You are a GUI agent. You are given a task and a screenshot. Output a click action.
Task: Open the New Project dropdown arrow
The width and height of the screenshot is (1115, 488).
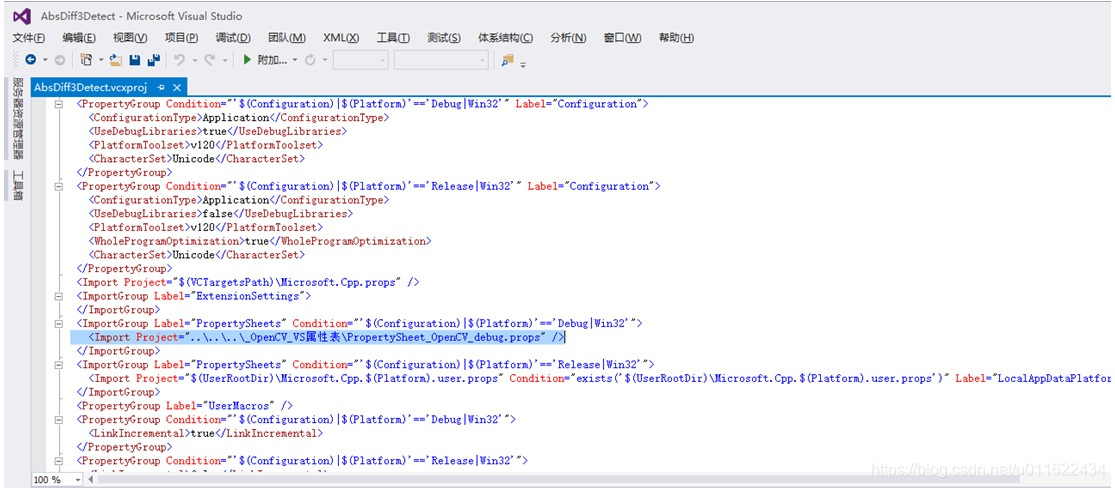click(x=101, y=60)
